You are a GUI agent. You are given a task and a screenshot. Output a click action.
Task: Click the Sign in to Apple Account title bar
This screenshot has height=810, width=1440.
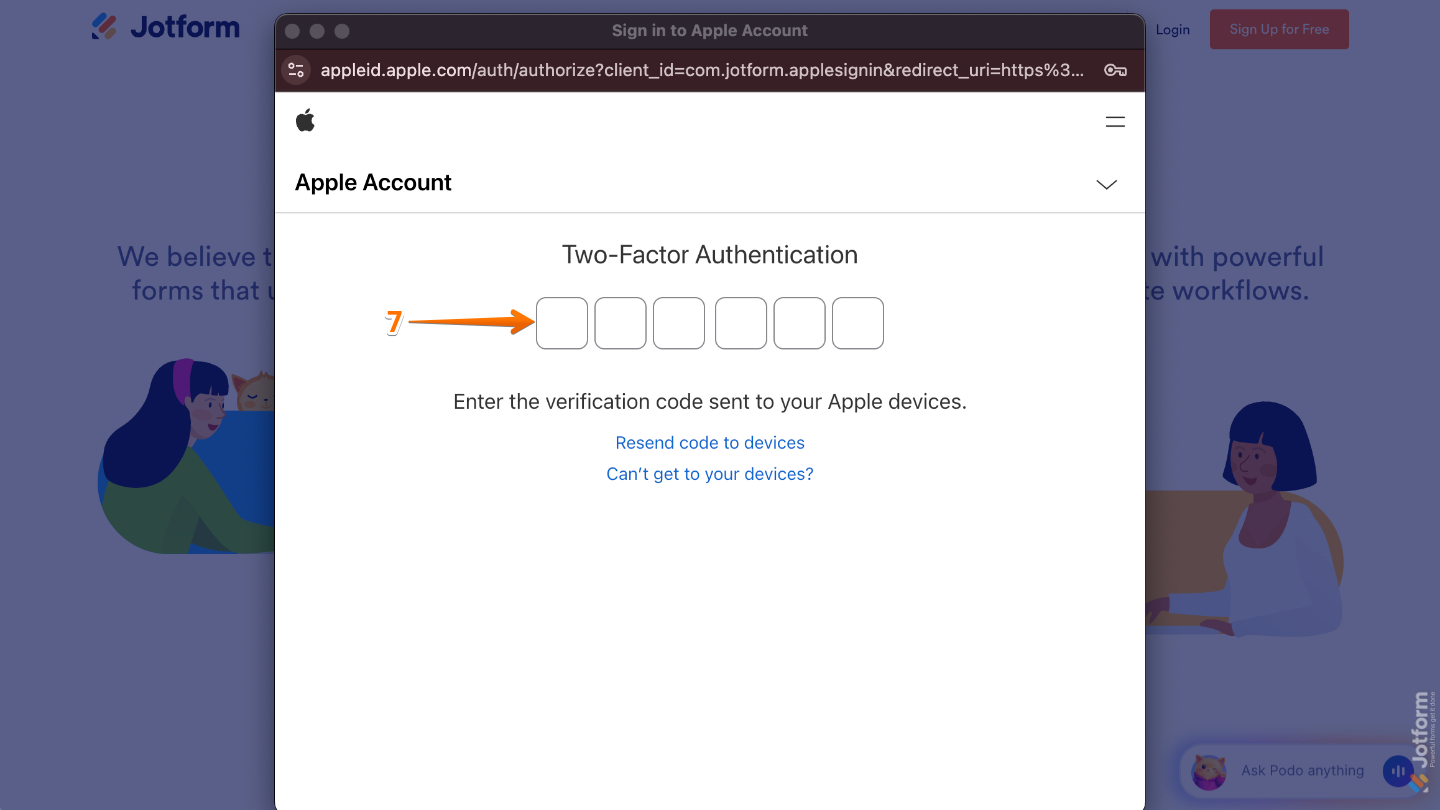[x=710, y=30]
